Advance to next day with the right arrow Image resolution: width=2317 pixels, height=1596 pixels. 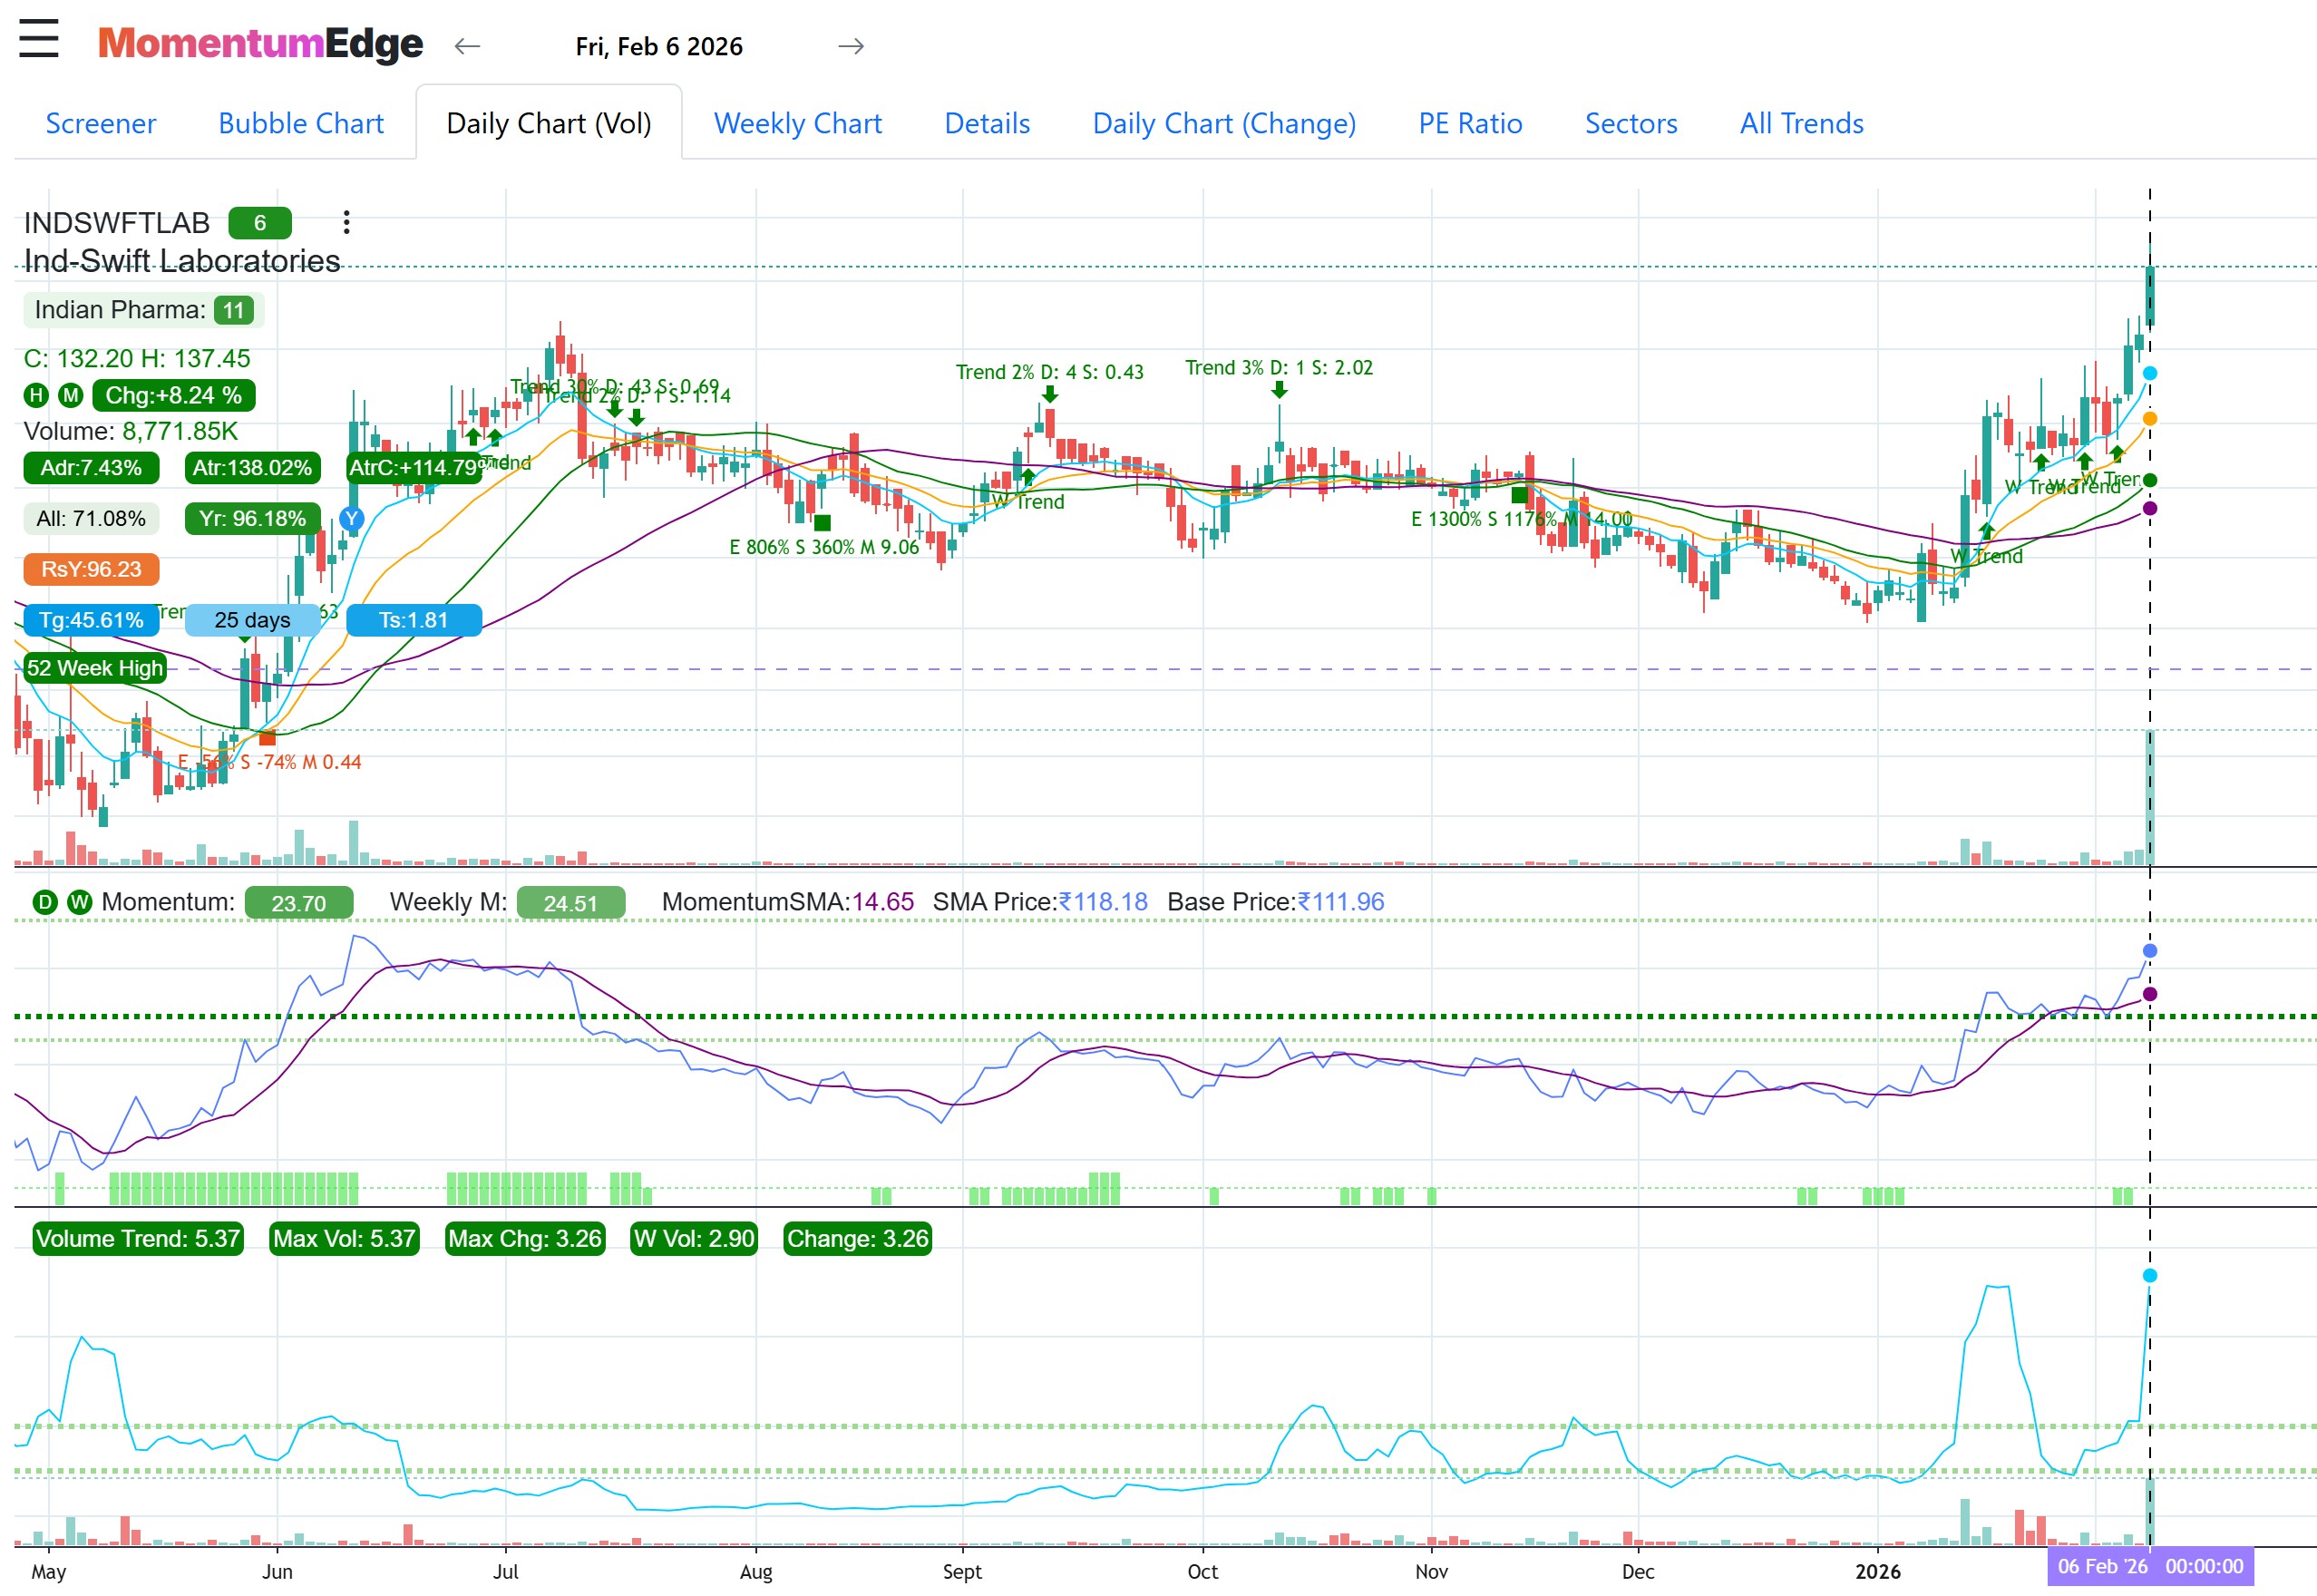pos(852,46)
